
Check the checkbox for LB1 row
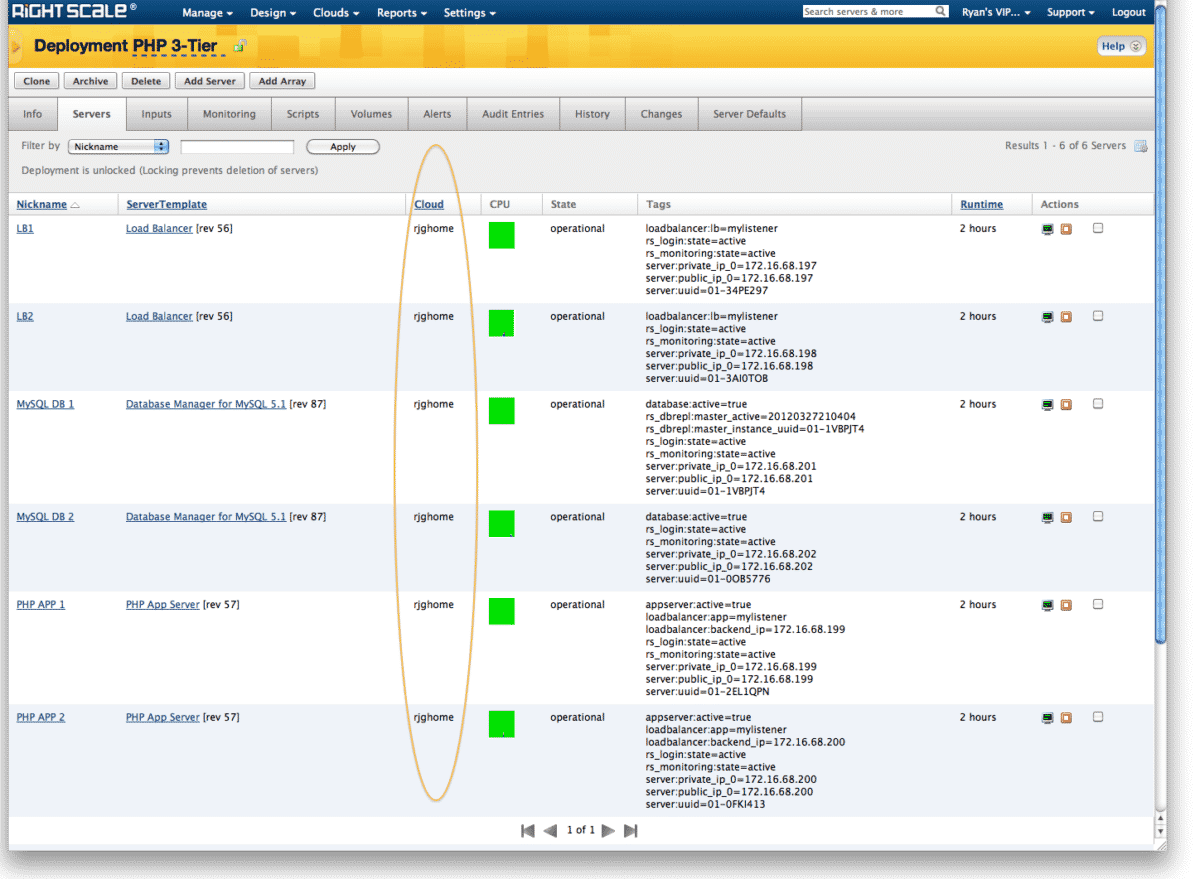tap(1098, 228)
